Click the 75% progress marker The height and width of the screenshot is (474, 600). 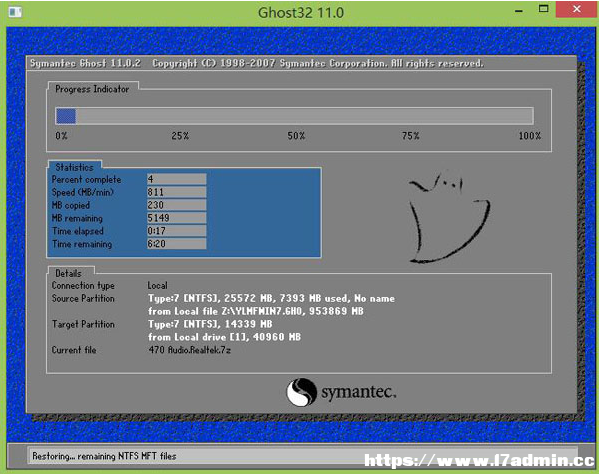click(411, 136)
